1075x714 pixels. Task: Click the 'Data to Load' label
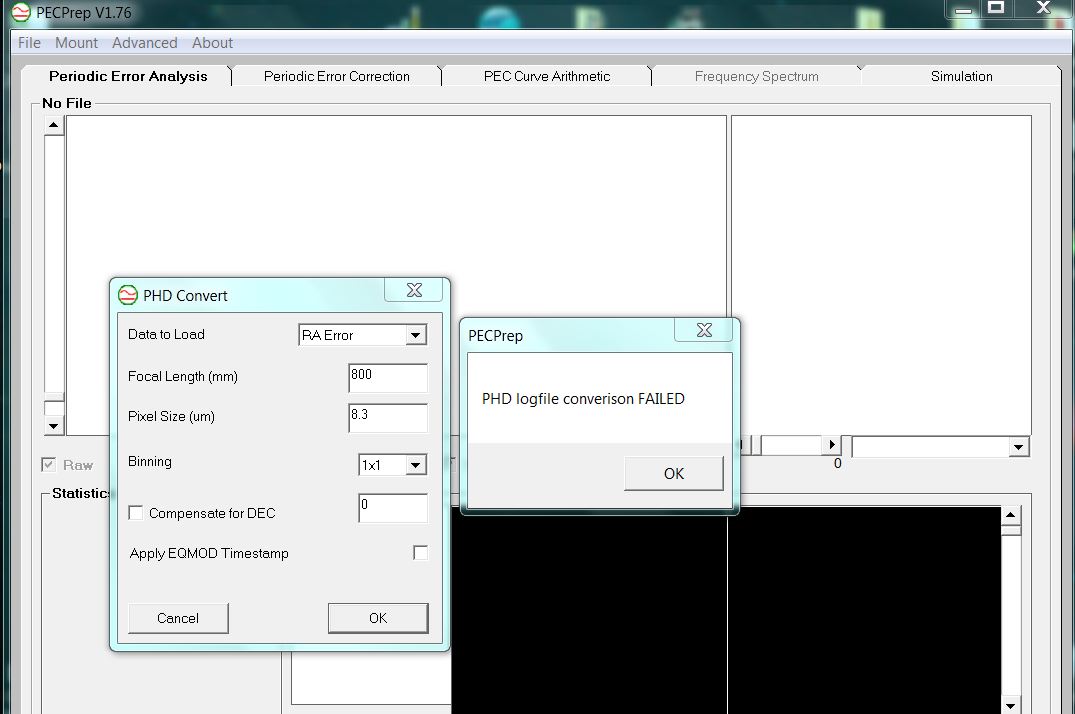[x=167, y=334]
